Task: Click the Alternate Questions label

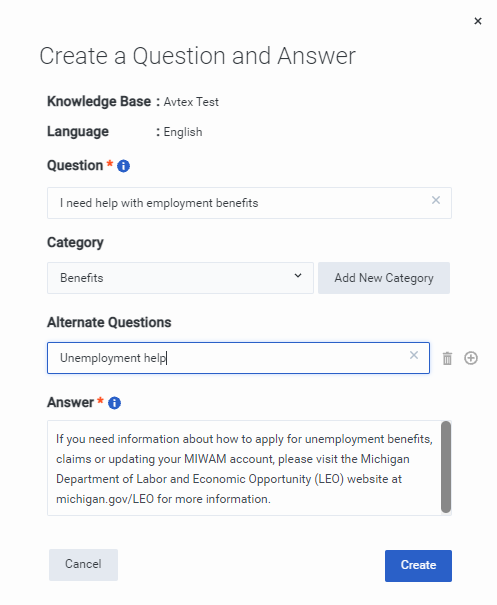Action: (109, 322)
